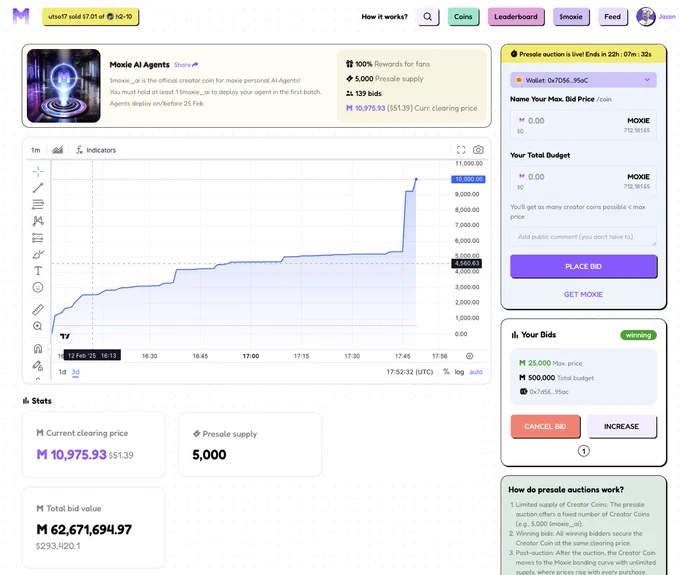Click TradingView logo on chart
This screenshot has height=575, width=680.
[65, 336]
